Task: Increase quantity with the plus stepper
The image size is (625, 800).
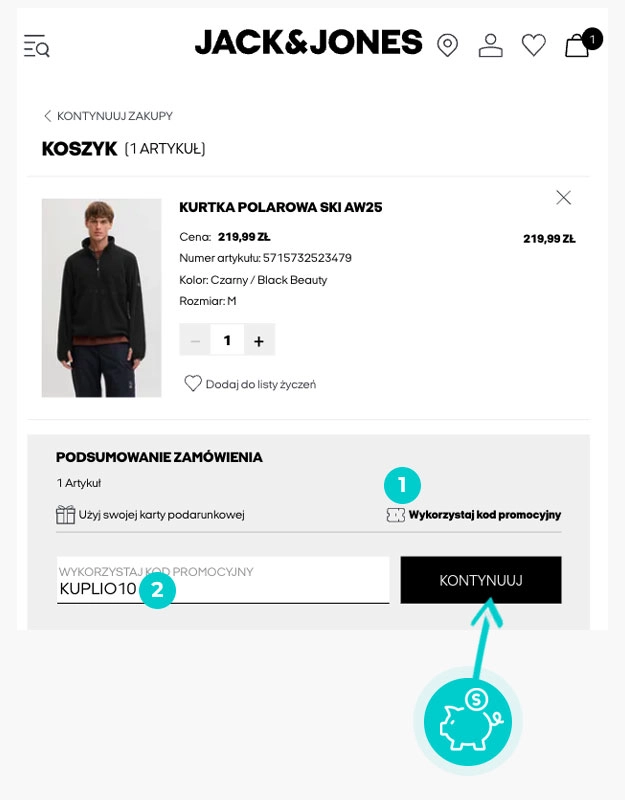Action: (x=259, y=339)
